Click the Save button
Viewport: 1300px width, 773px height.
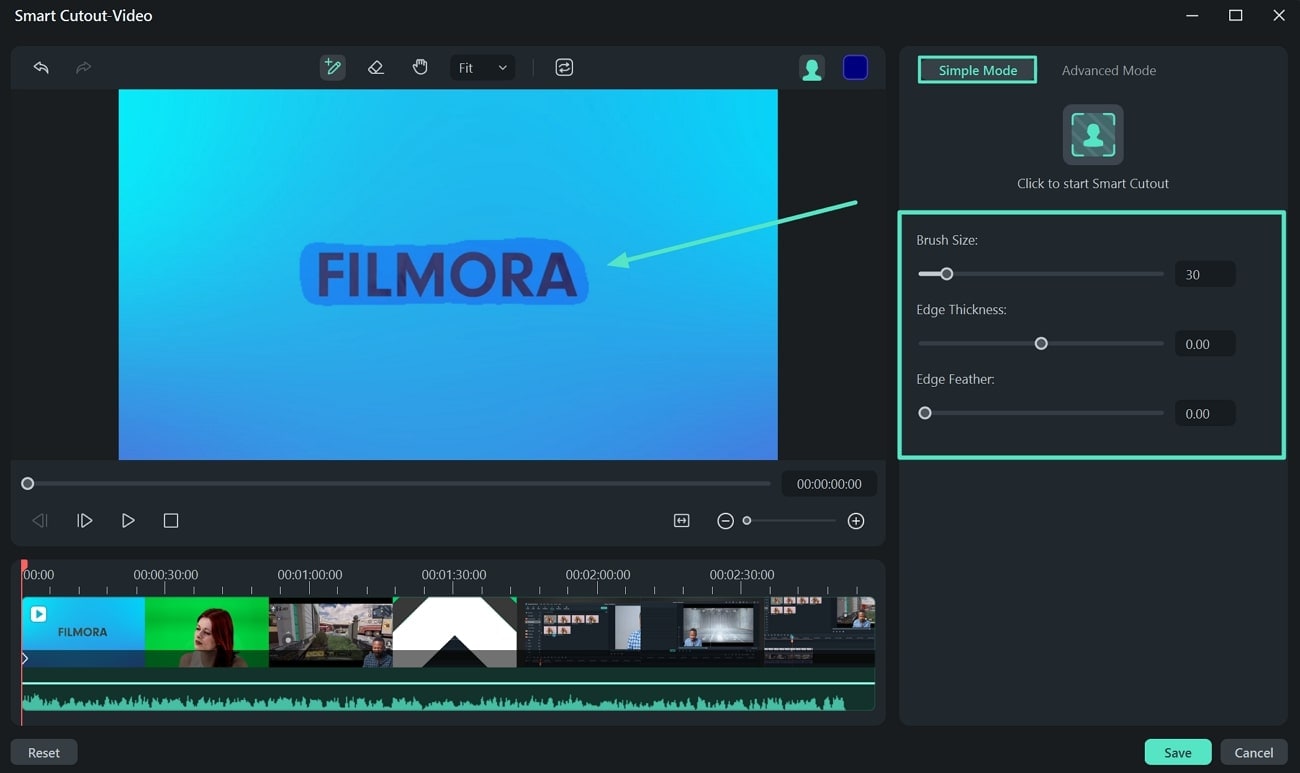click(x=1178, y=752)
